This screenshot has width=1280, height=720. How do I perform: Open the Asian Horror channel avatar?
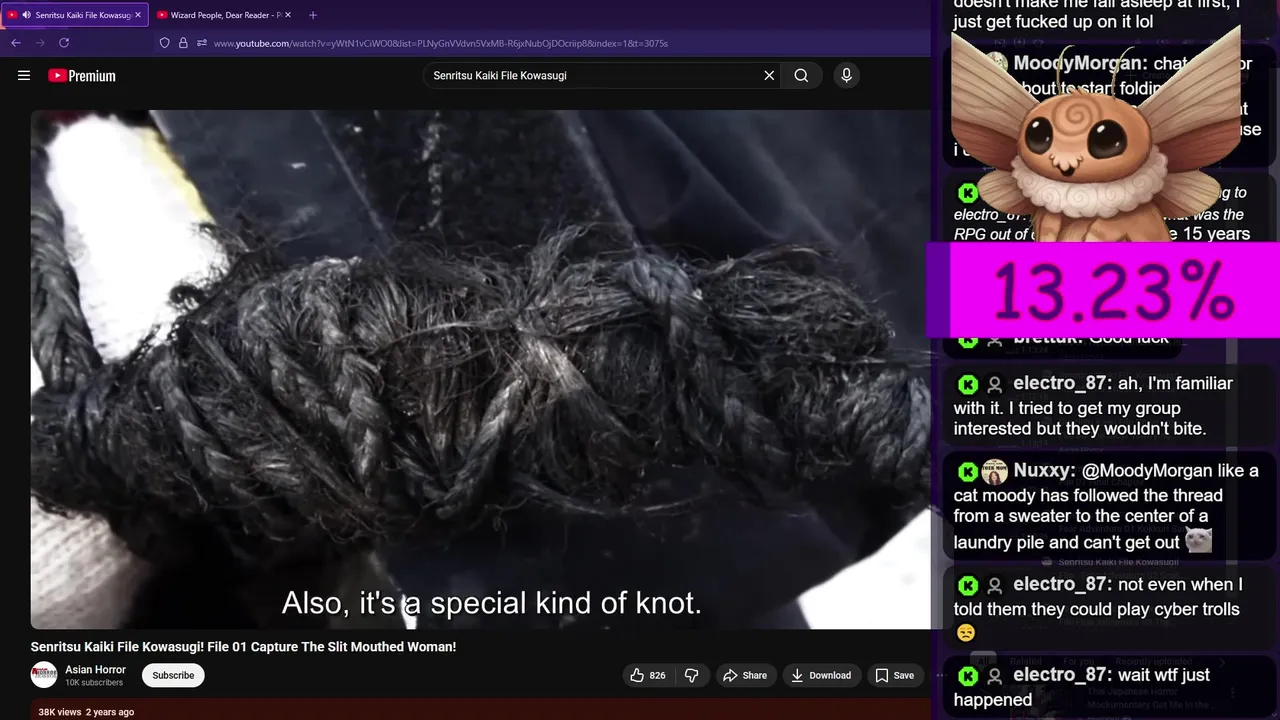click(x=44, y=675)
